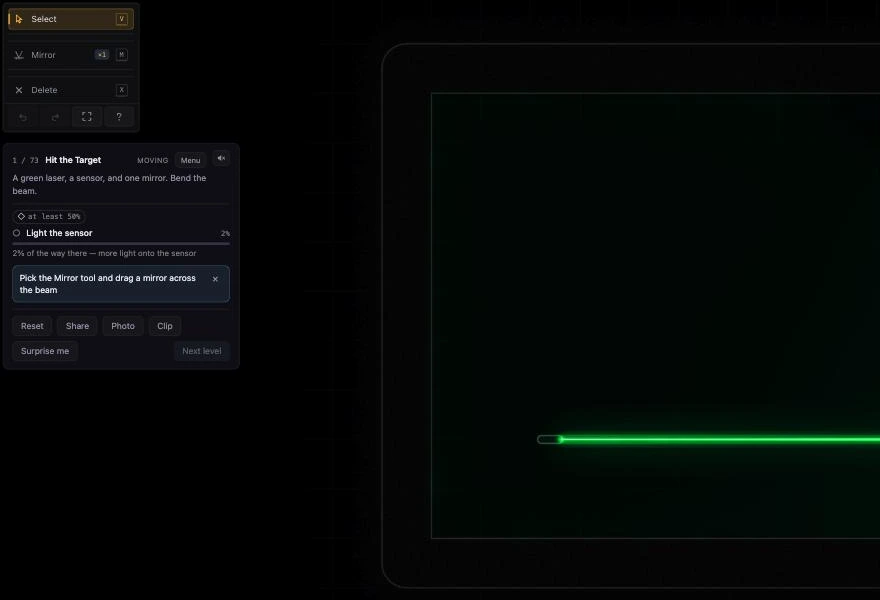Click the 'Hit the Target' level title
The image size is (880, 600).
pyautogui.click(x=73, y=160)
